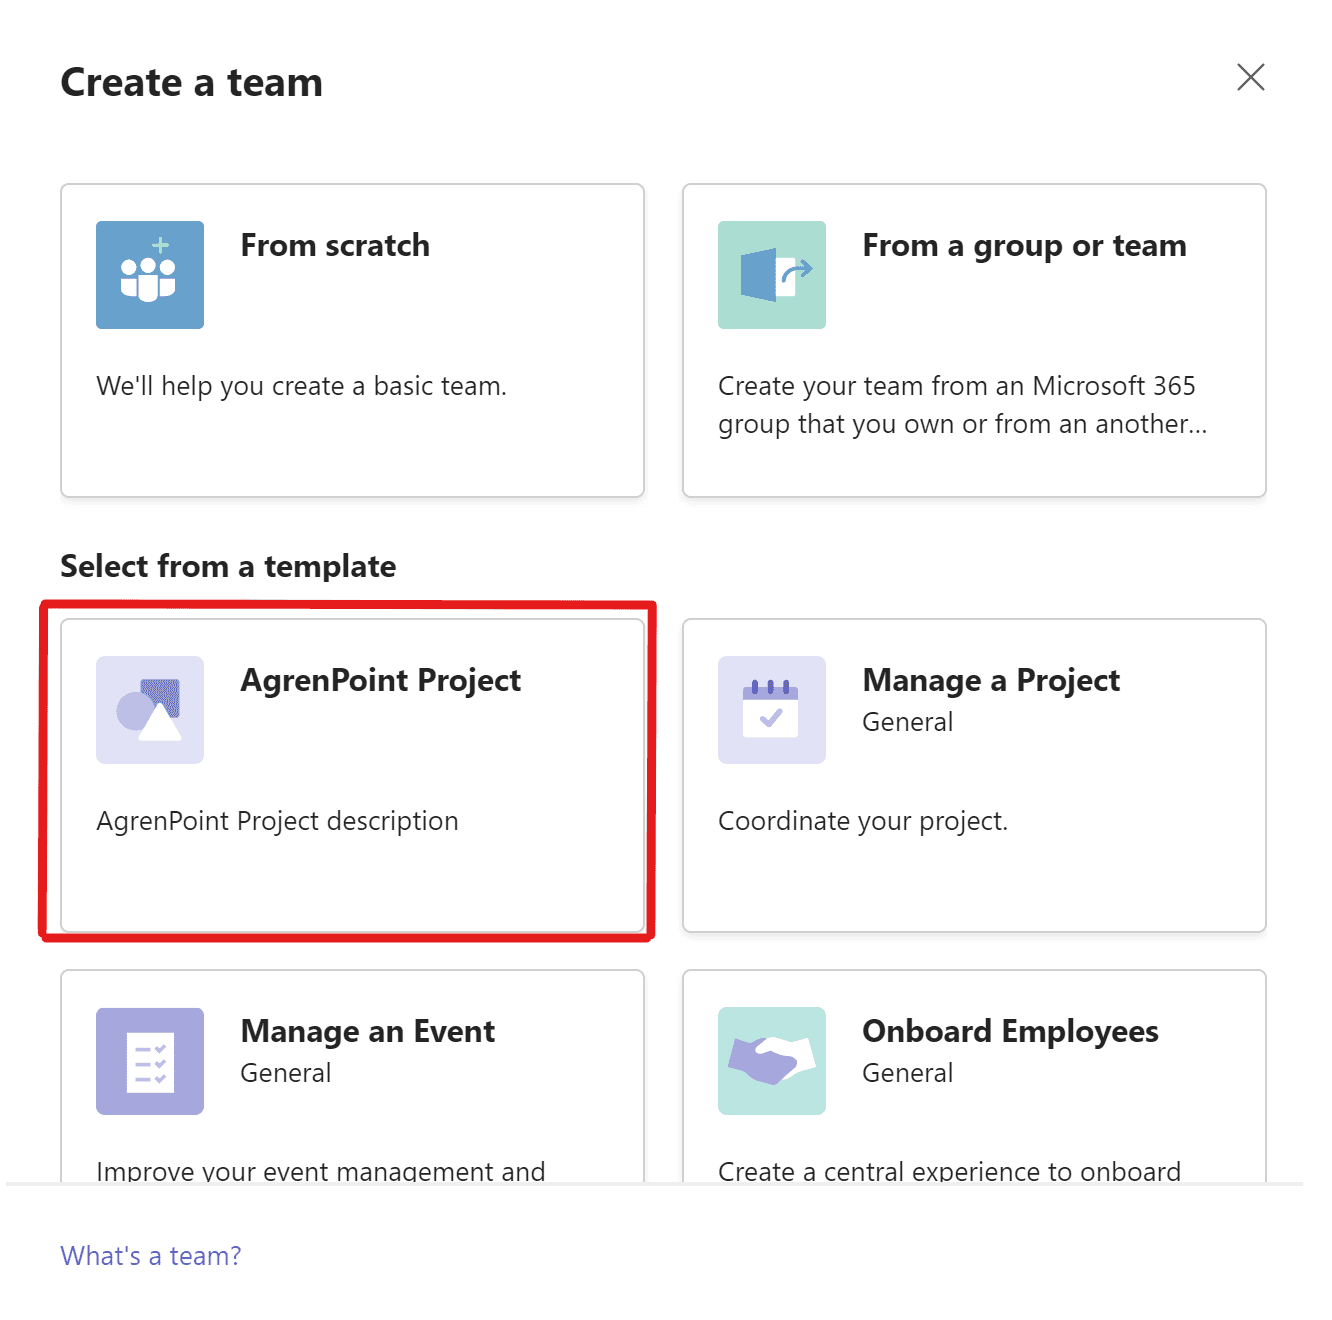Screen dimensions: 1332x1320
Task: Open the group-based team creation icon
Action: point(771,274)
